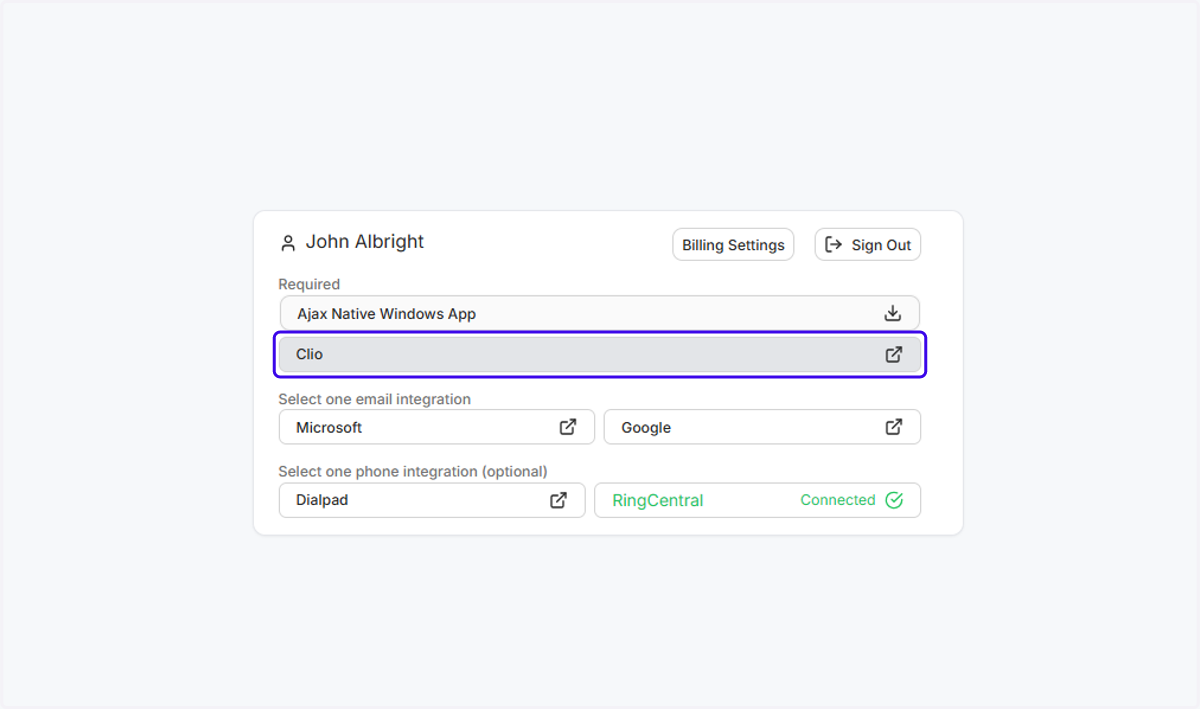1200x709 pixels.
Task: Click the 'Select one email integration' label
Action: 374,399
